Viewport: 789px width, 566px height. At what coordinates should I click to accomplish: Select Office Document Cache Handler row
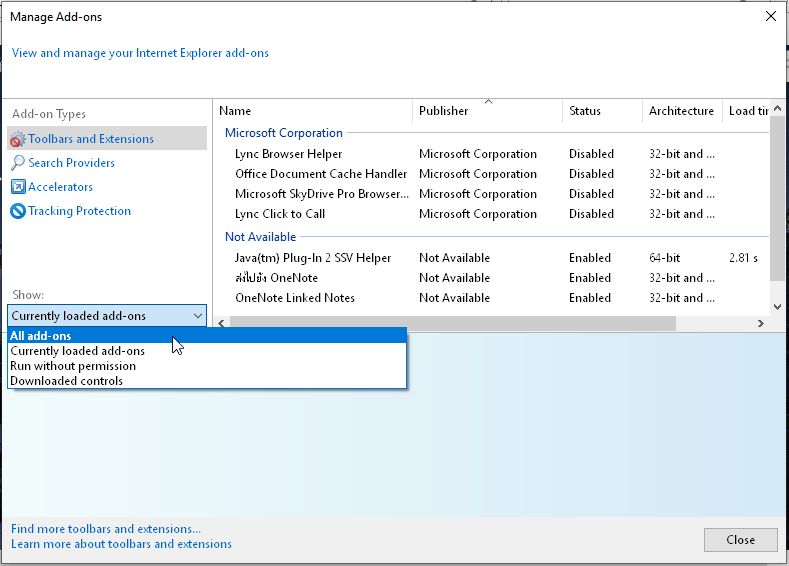[x=492, y=174]
